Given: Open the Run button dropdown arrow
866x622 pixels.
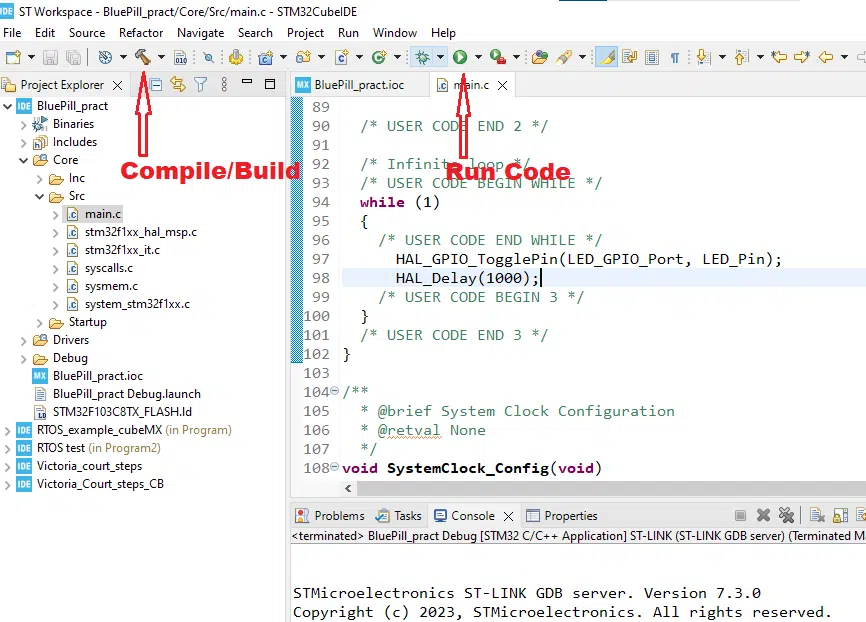Looking at the screenshot, I should tap(478, 57).
